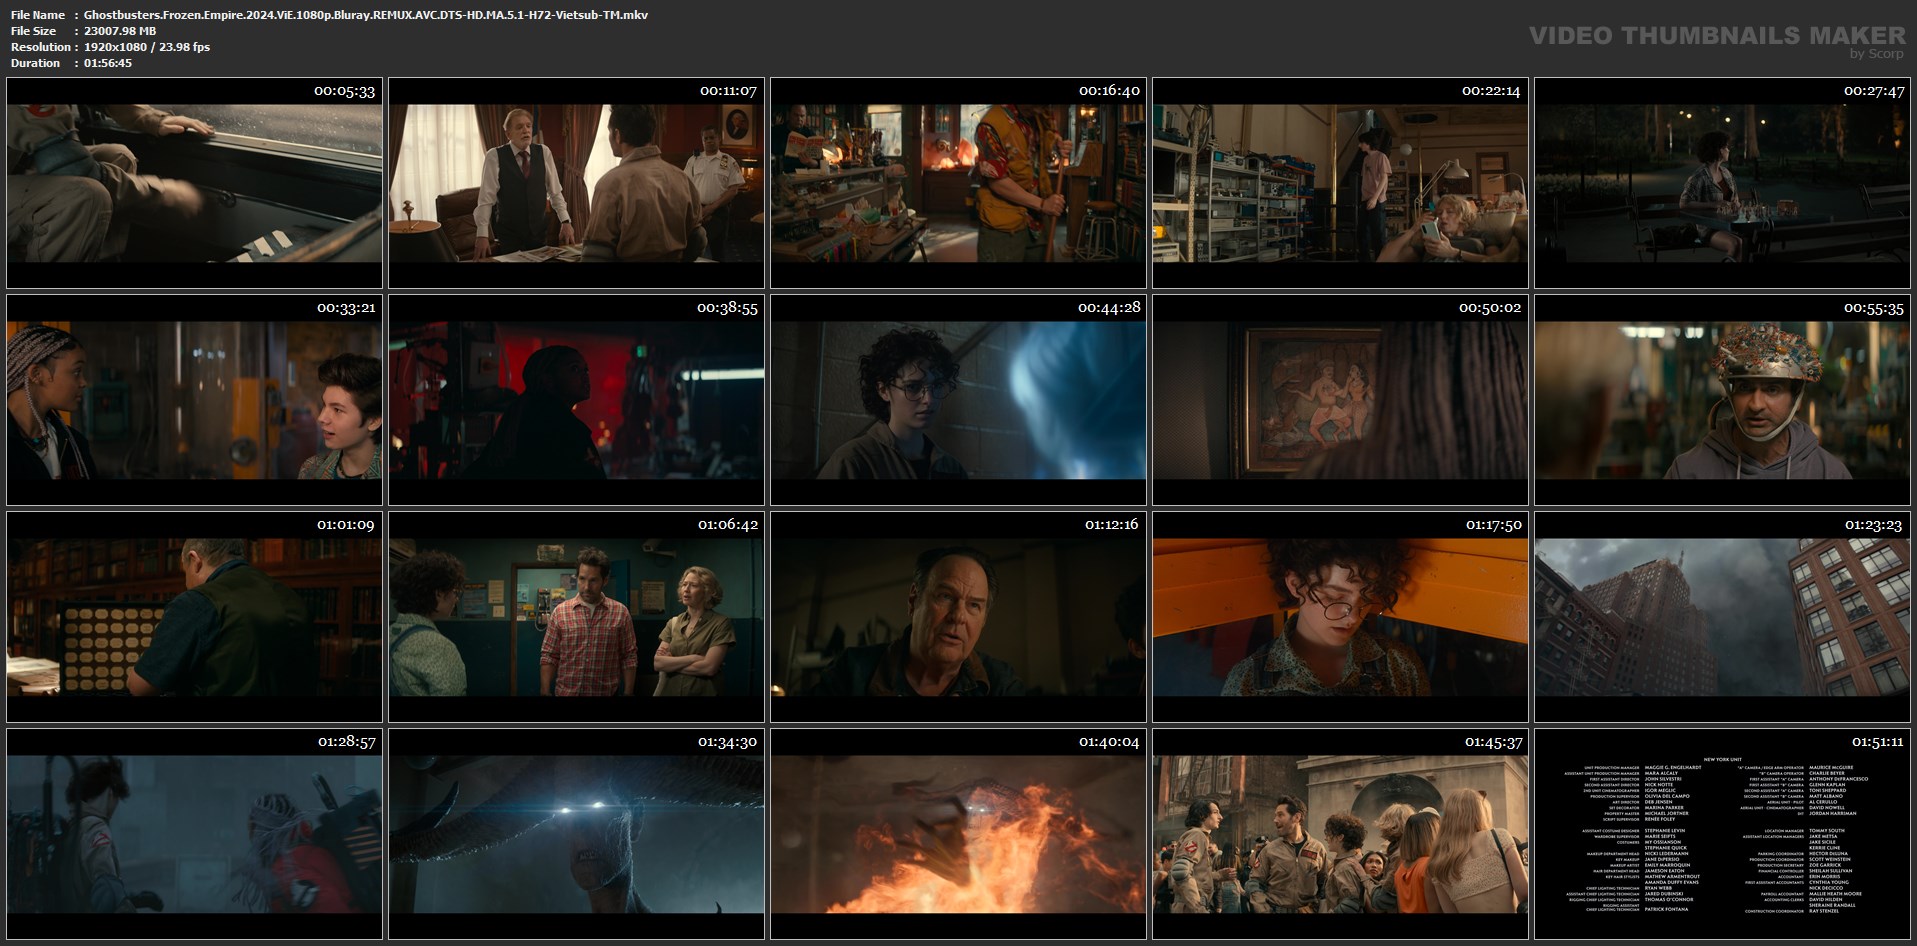Click the library frame at 01:01:09
1917x946 pixels.
(194, 617)
